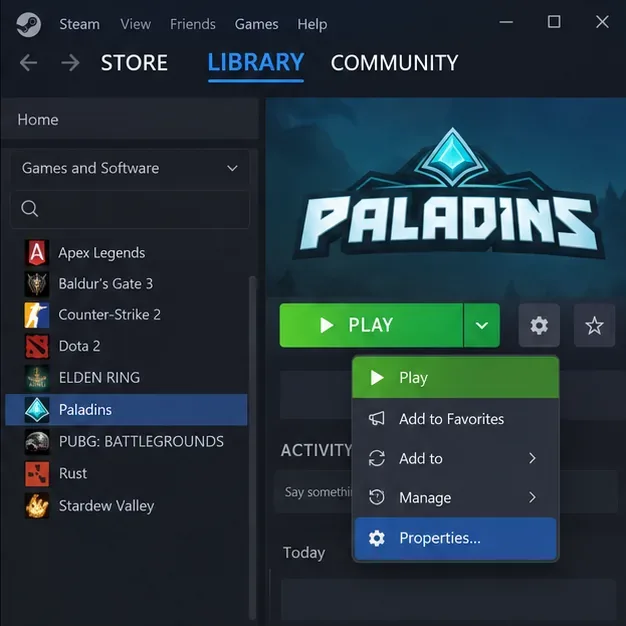The image size is (626, 626).
Task: Click the Home button in sidebar
Action: click(130, 120)
